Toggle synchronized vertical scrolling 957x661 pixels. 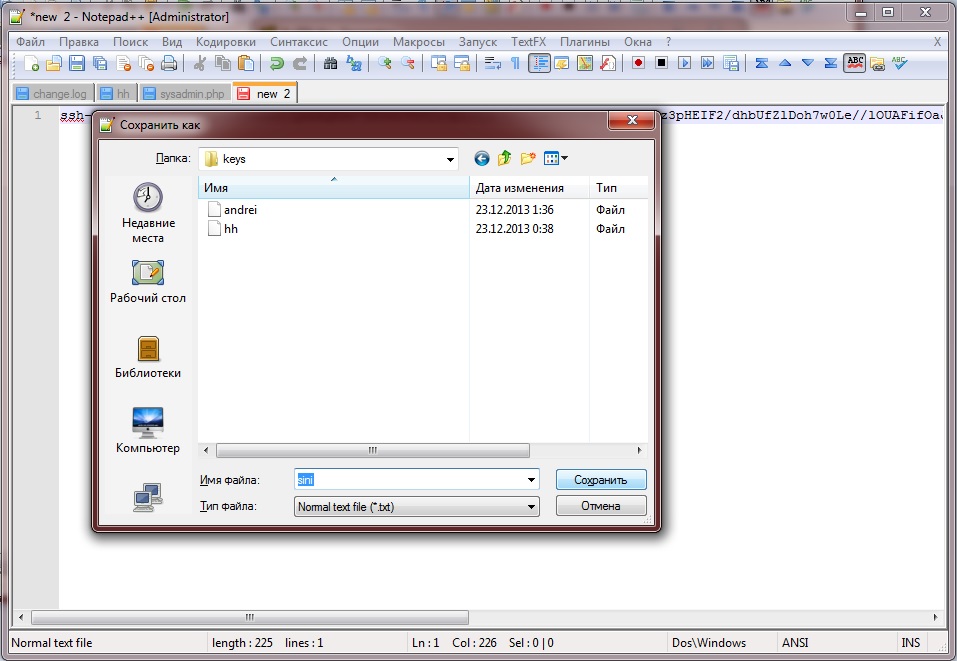[438, 63]
